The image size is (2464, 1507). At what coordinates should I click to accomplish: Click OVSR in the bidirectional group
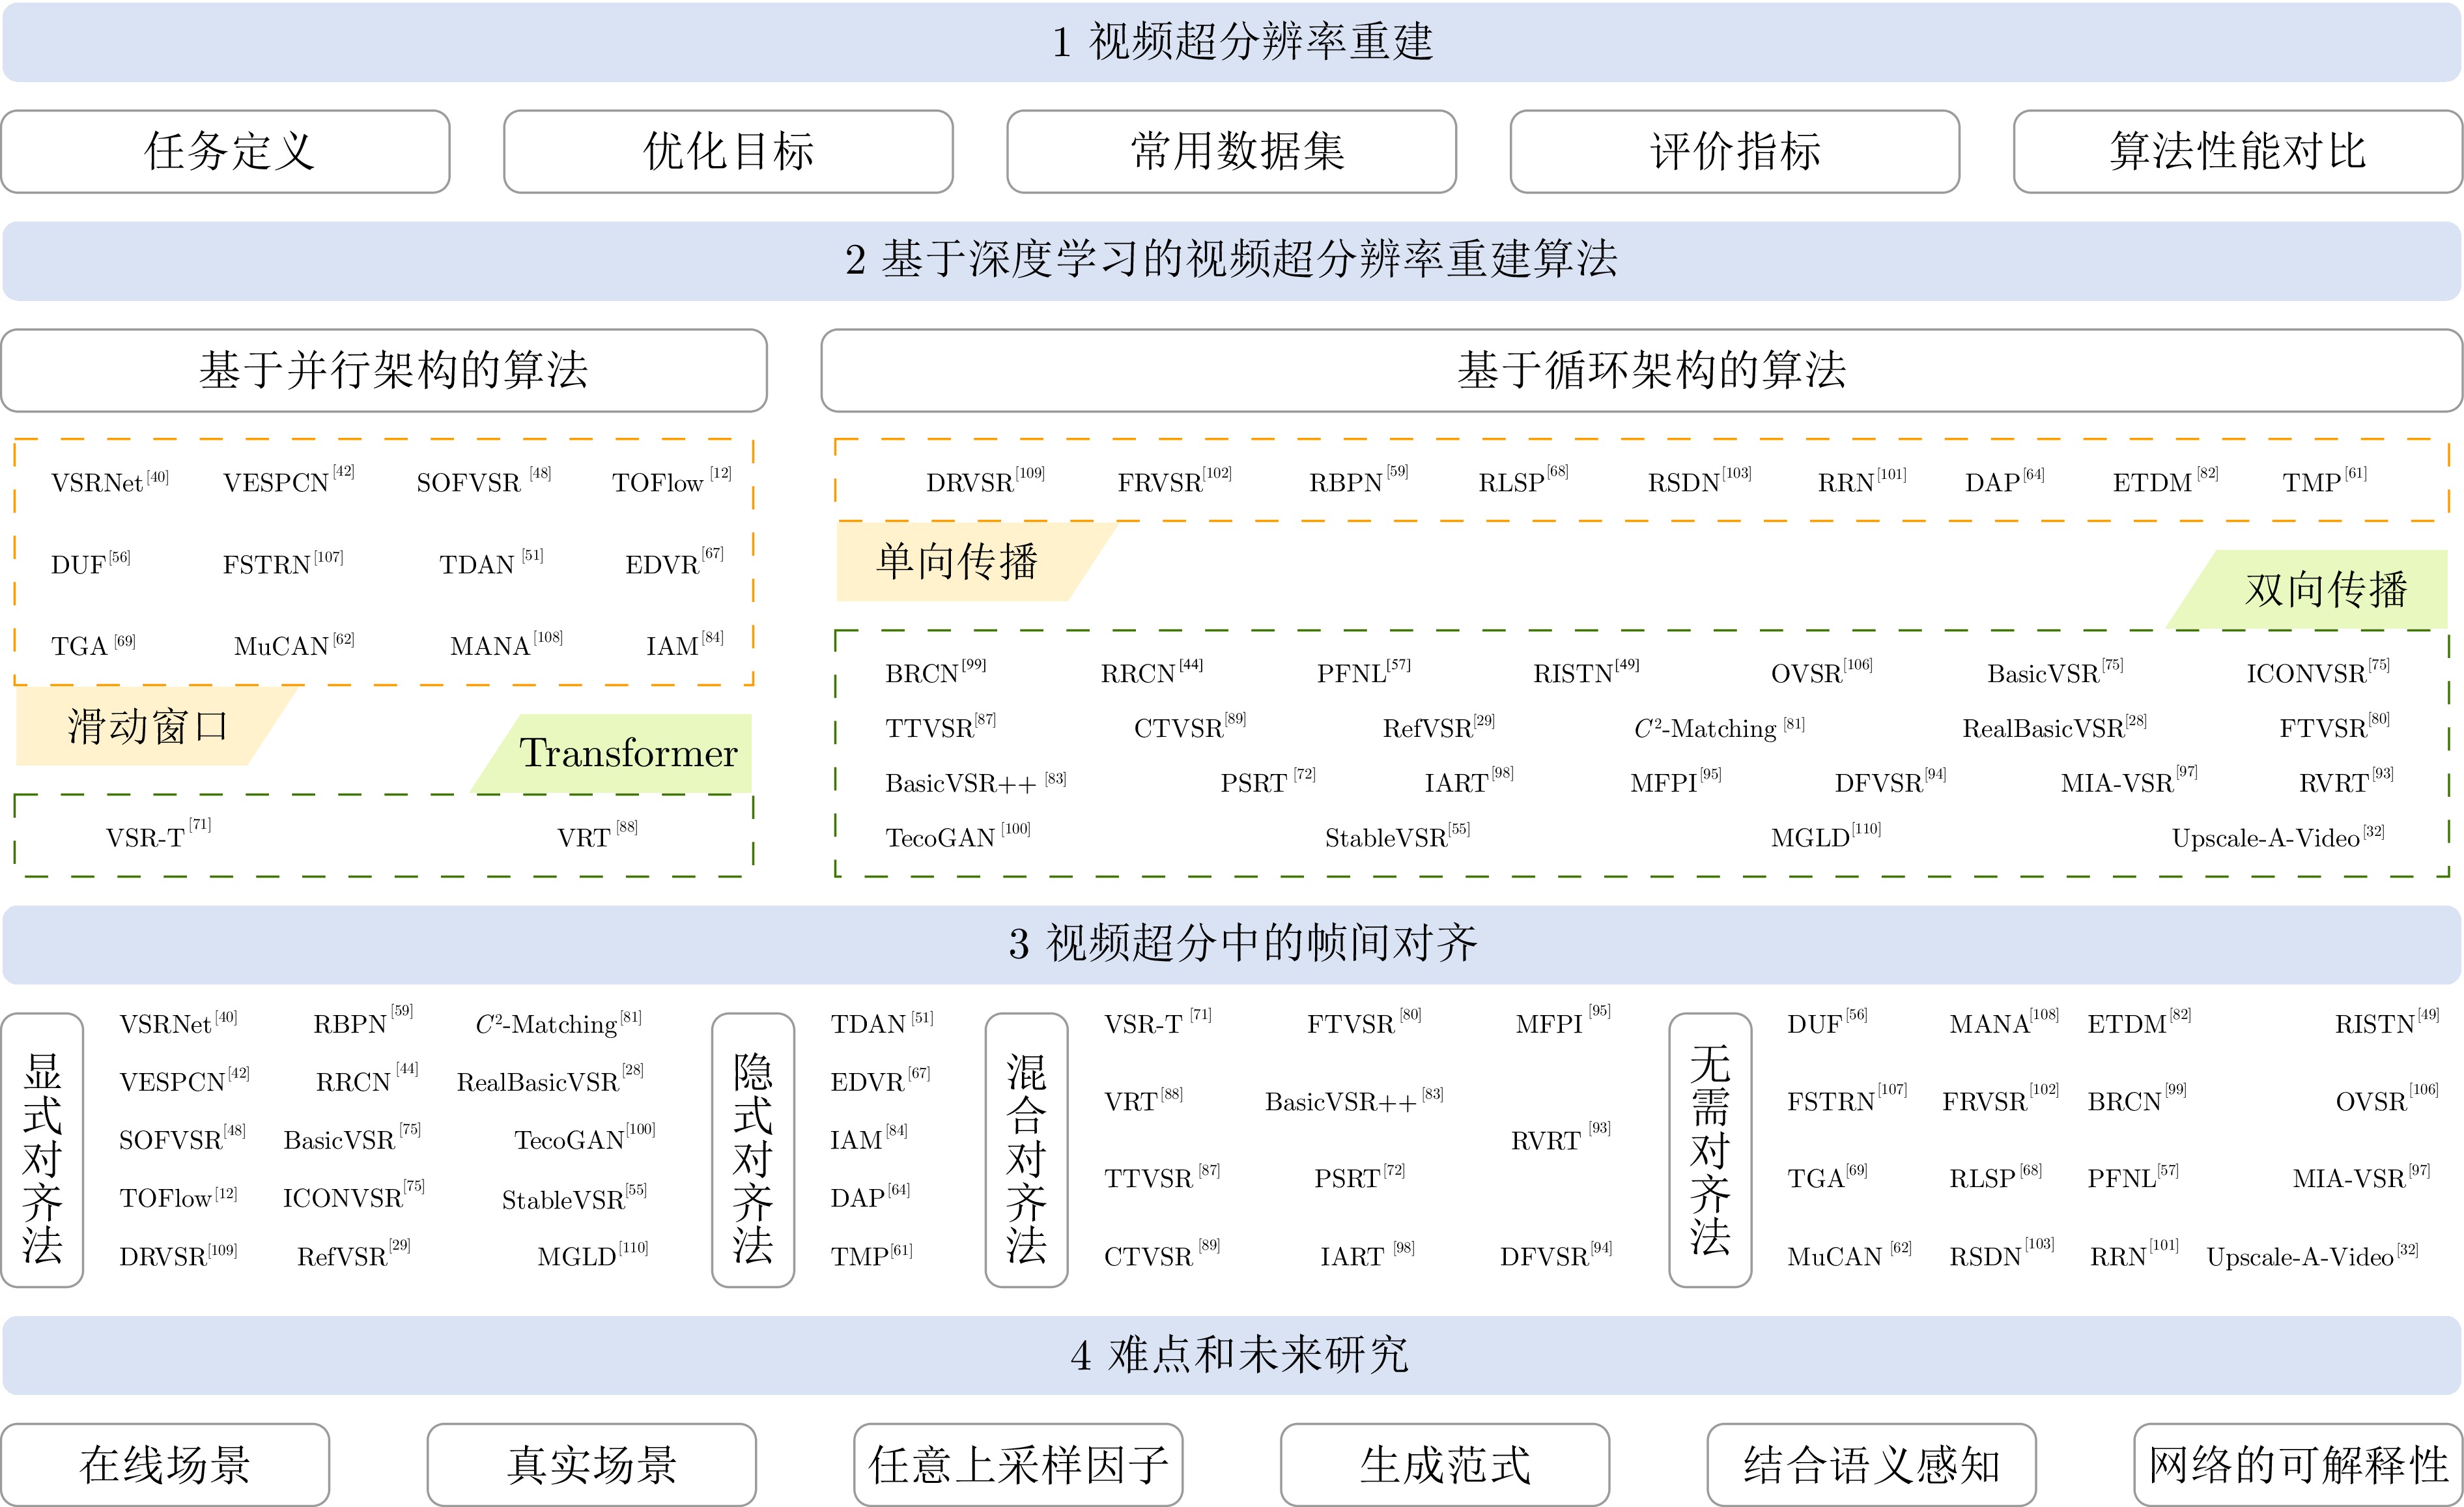[1821, 672]
